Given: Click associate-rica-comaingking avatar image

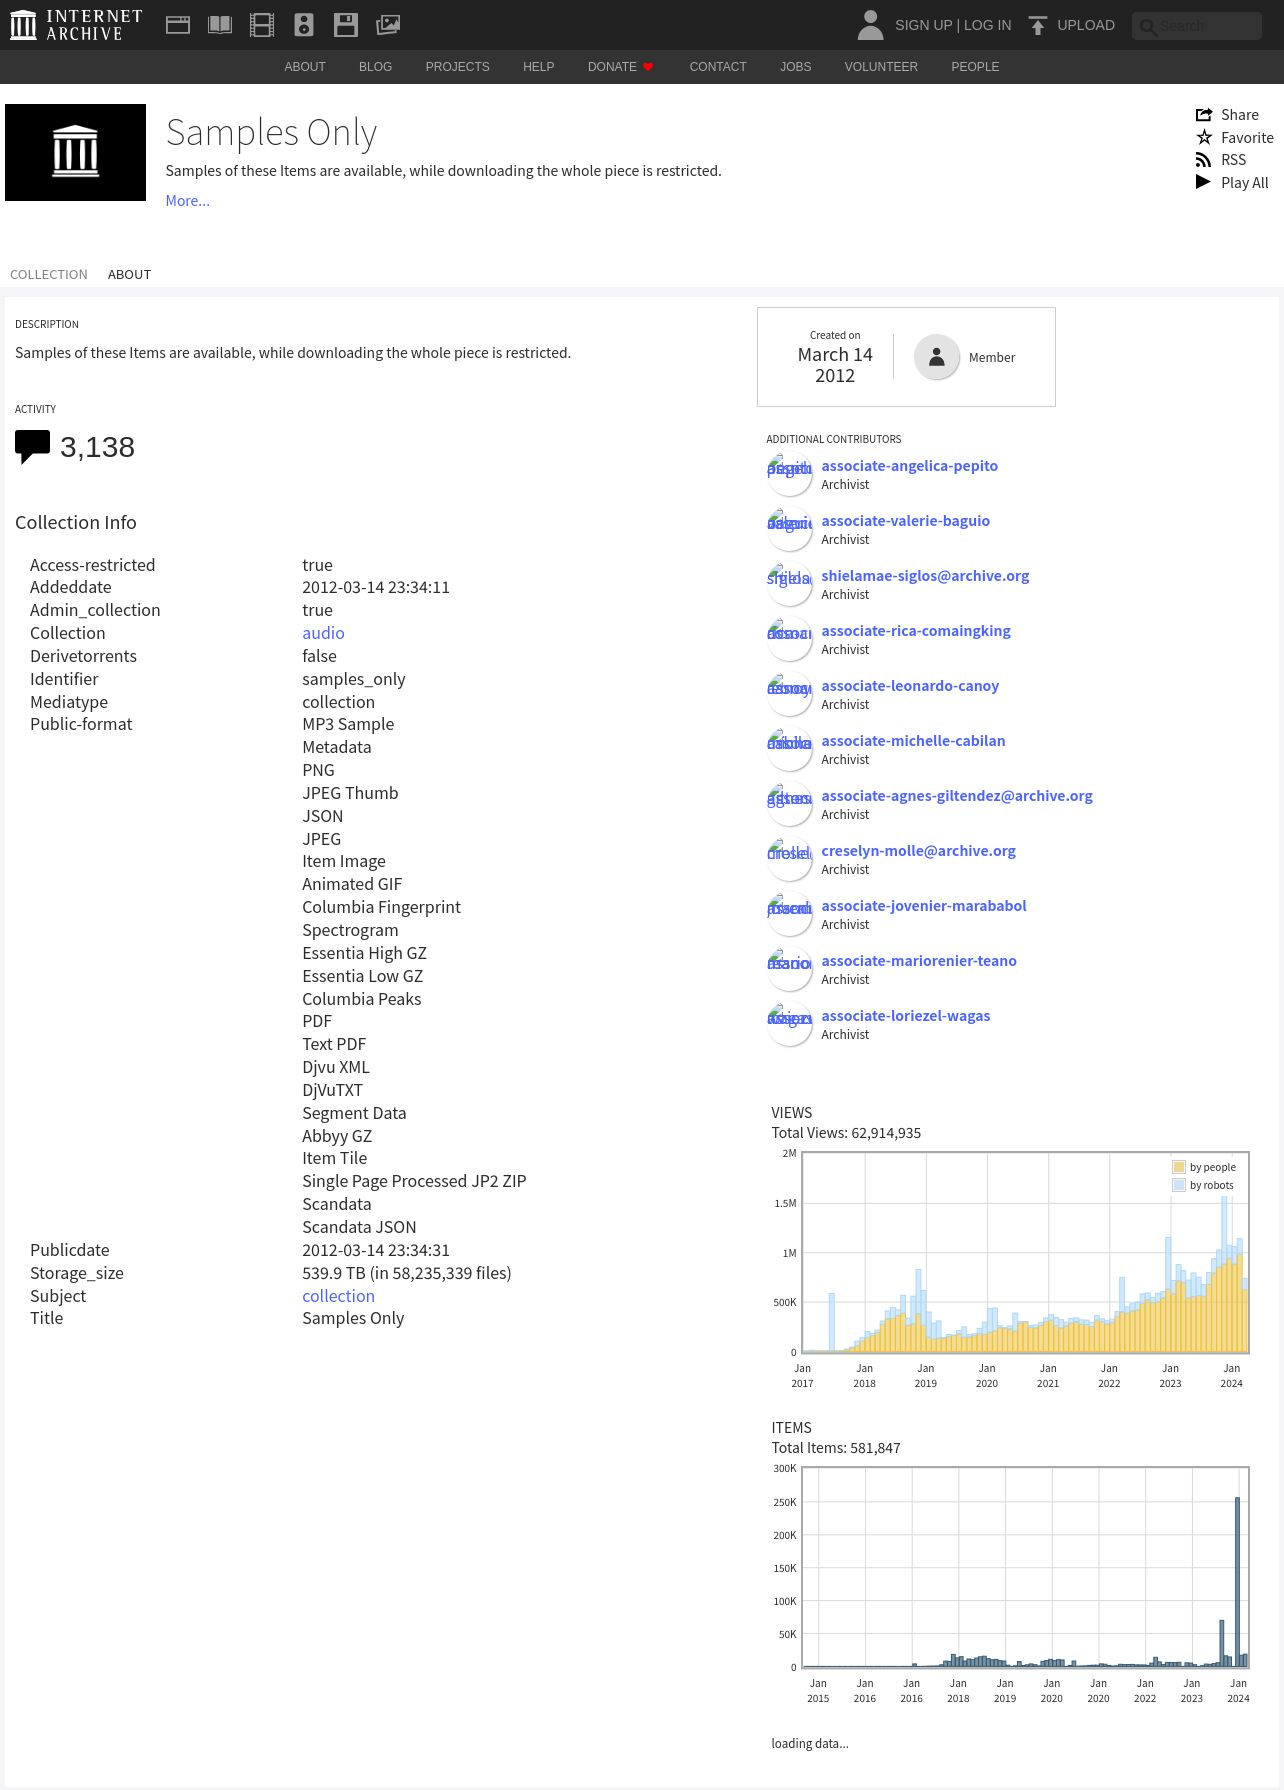Looking at the screenshot, I should tap(789, 639).
